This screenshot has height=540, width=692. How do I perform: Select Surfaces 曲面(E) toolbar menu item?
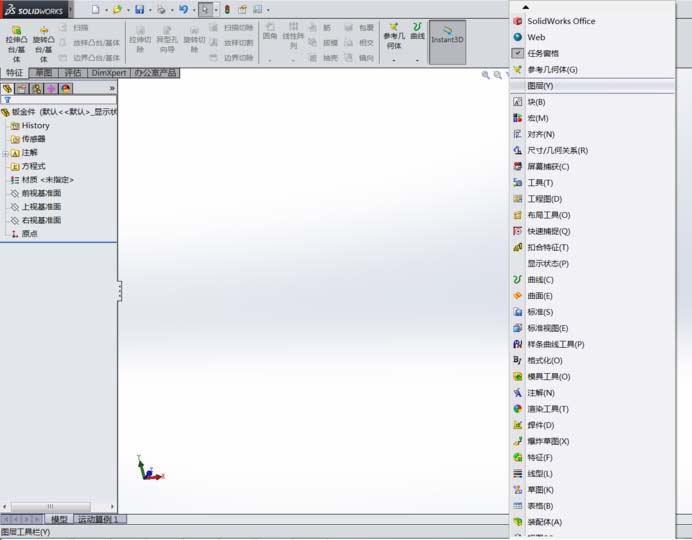click(x=592, y=296)
